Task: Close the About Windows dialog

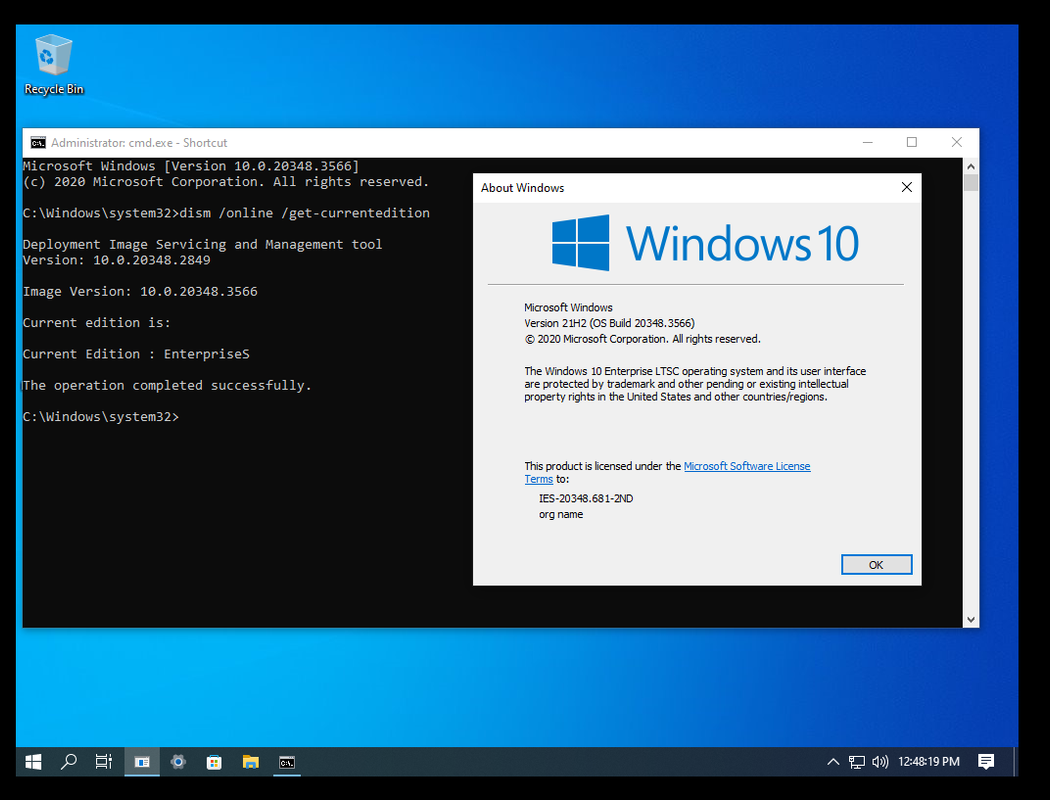Action: point(907,187)
